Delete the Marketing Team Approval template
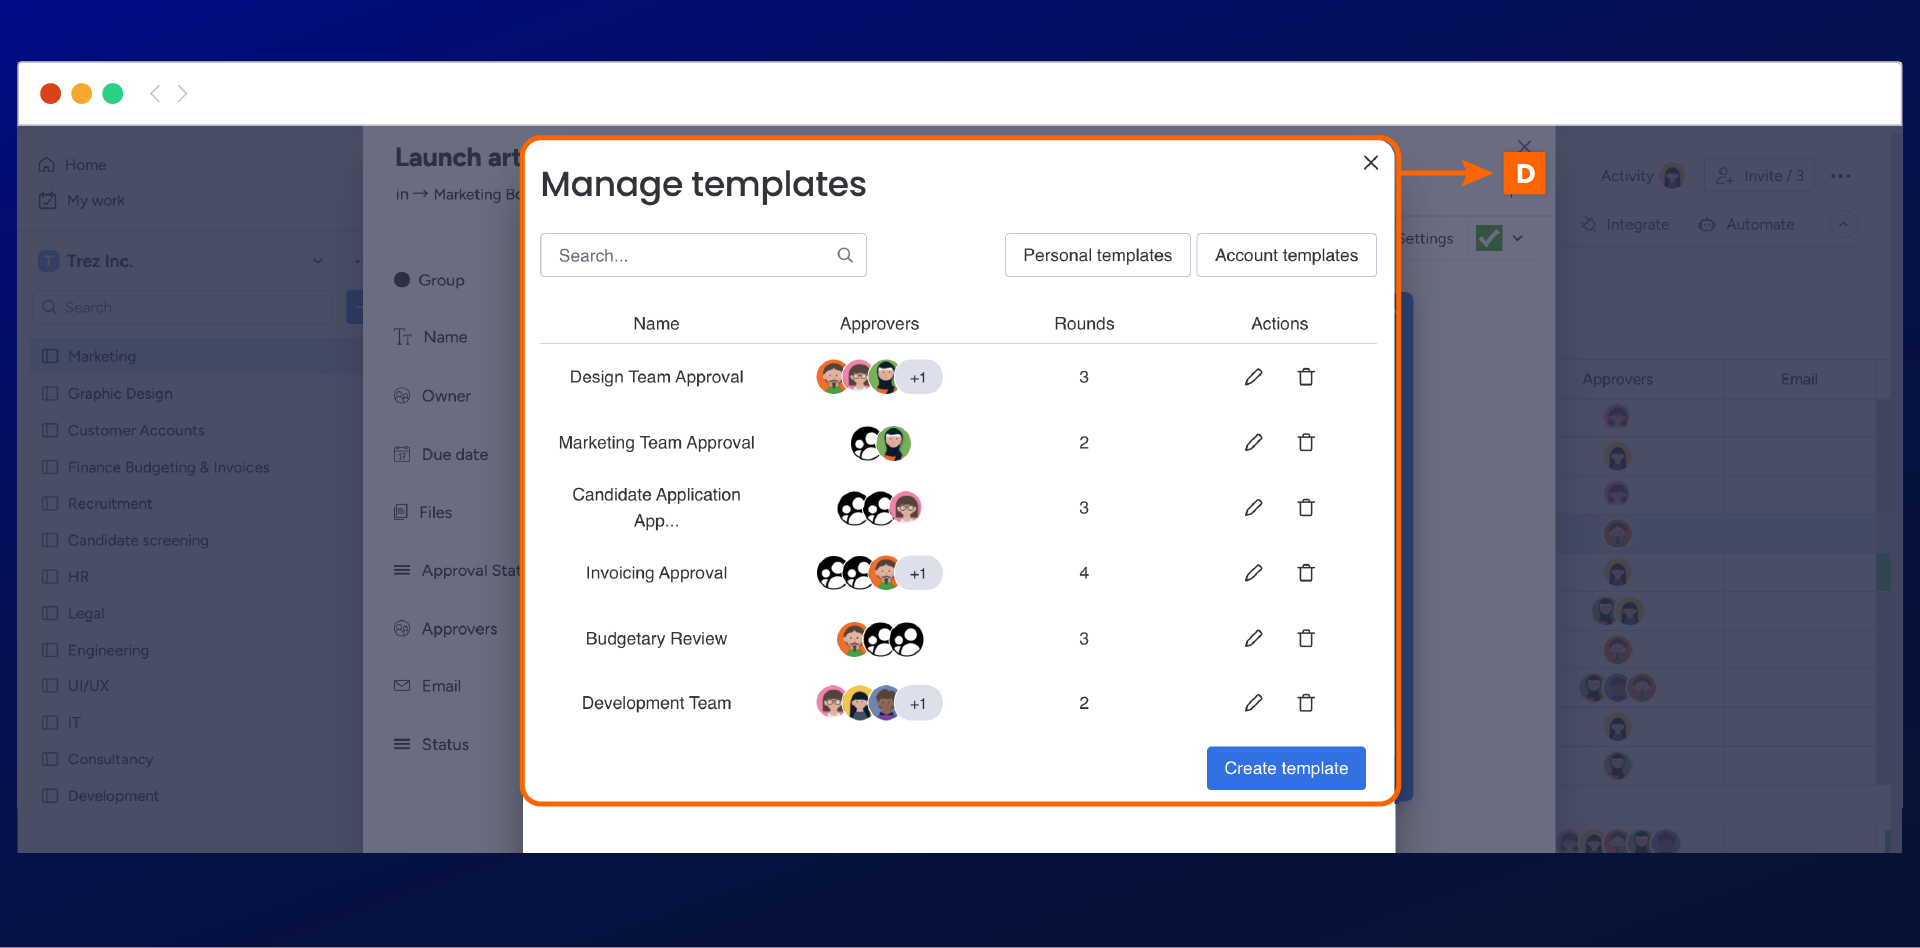The height and width of the screenshot is (948, 1920). pyautogui.click(x=1305, y=442)
